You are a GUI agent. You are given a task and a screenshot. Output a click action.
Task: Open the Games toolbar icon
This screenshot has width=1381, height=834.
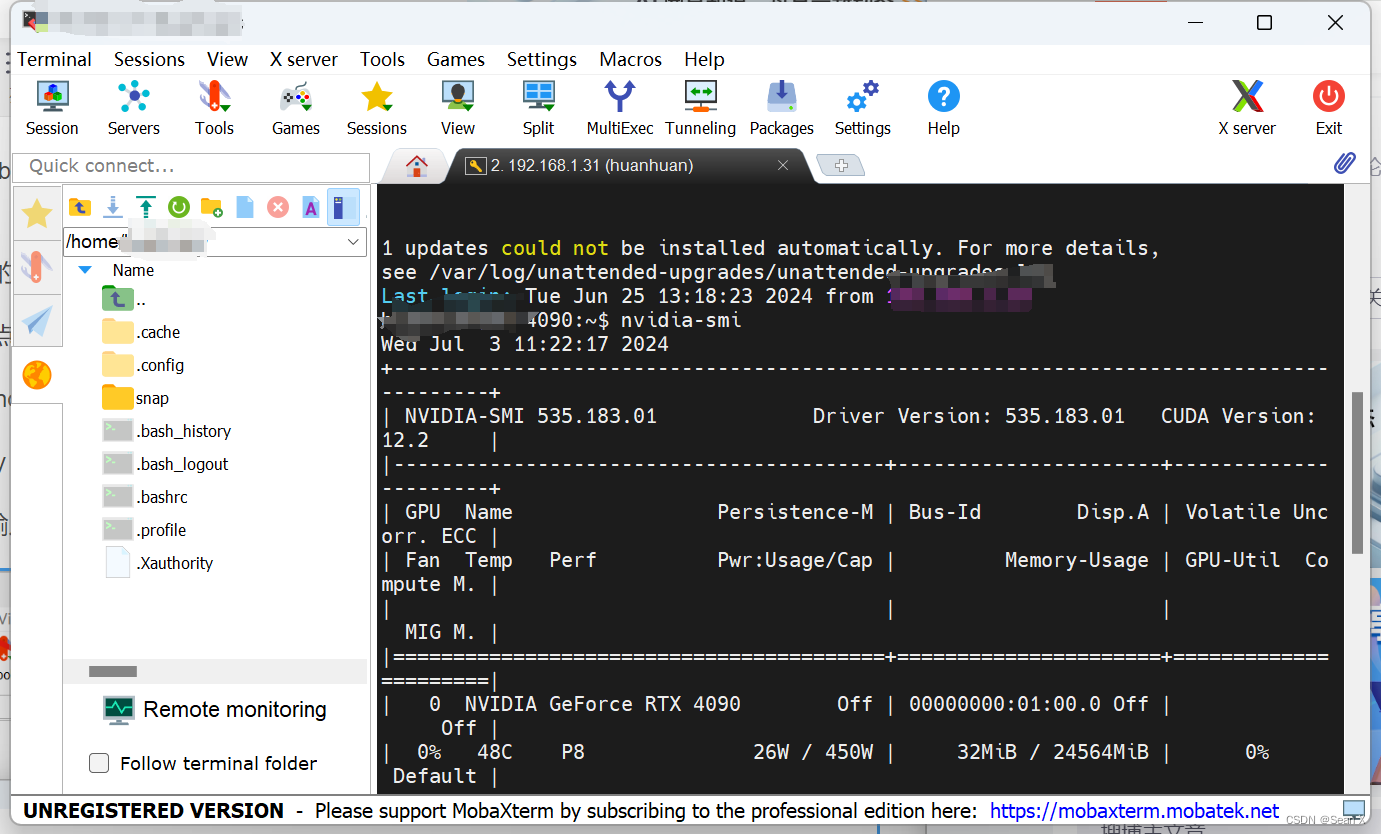tap(296, 108)
